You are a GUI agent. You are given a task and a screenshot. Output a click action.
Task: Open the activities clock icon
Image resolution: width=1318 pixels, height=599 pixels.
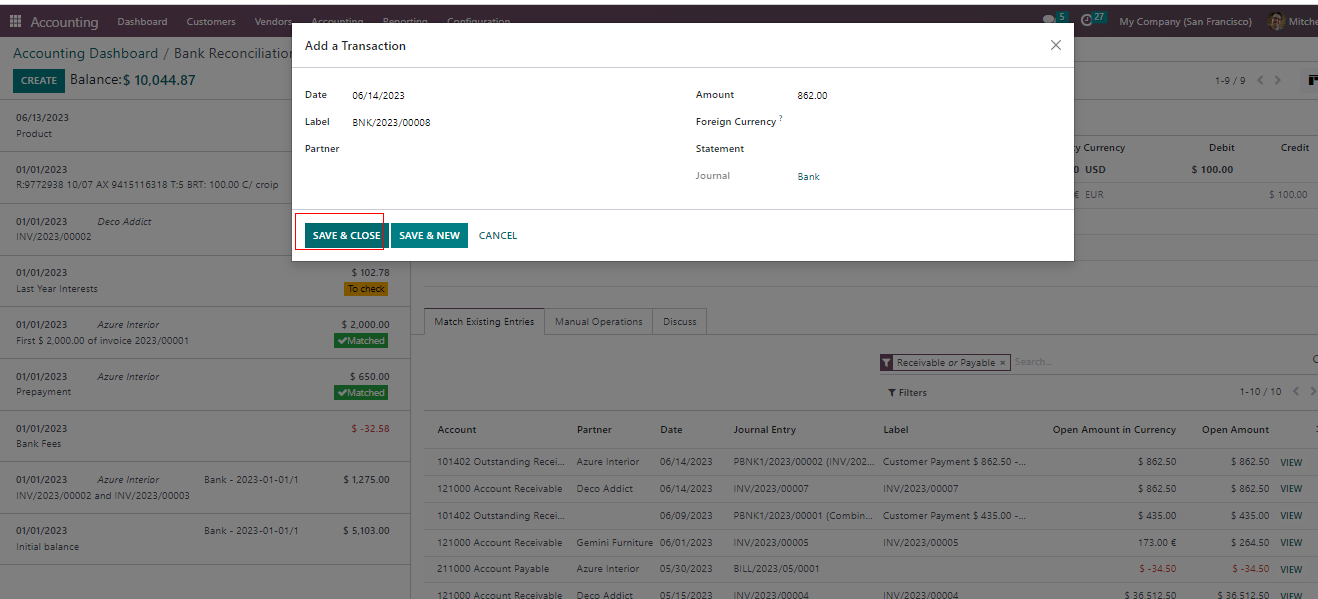[x=1086, y=19]
